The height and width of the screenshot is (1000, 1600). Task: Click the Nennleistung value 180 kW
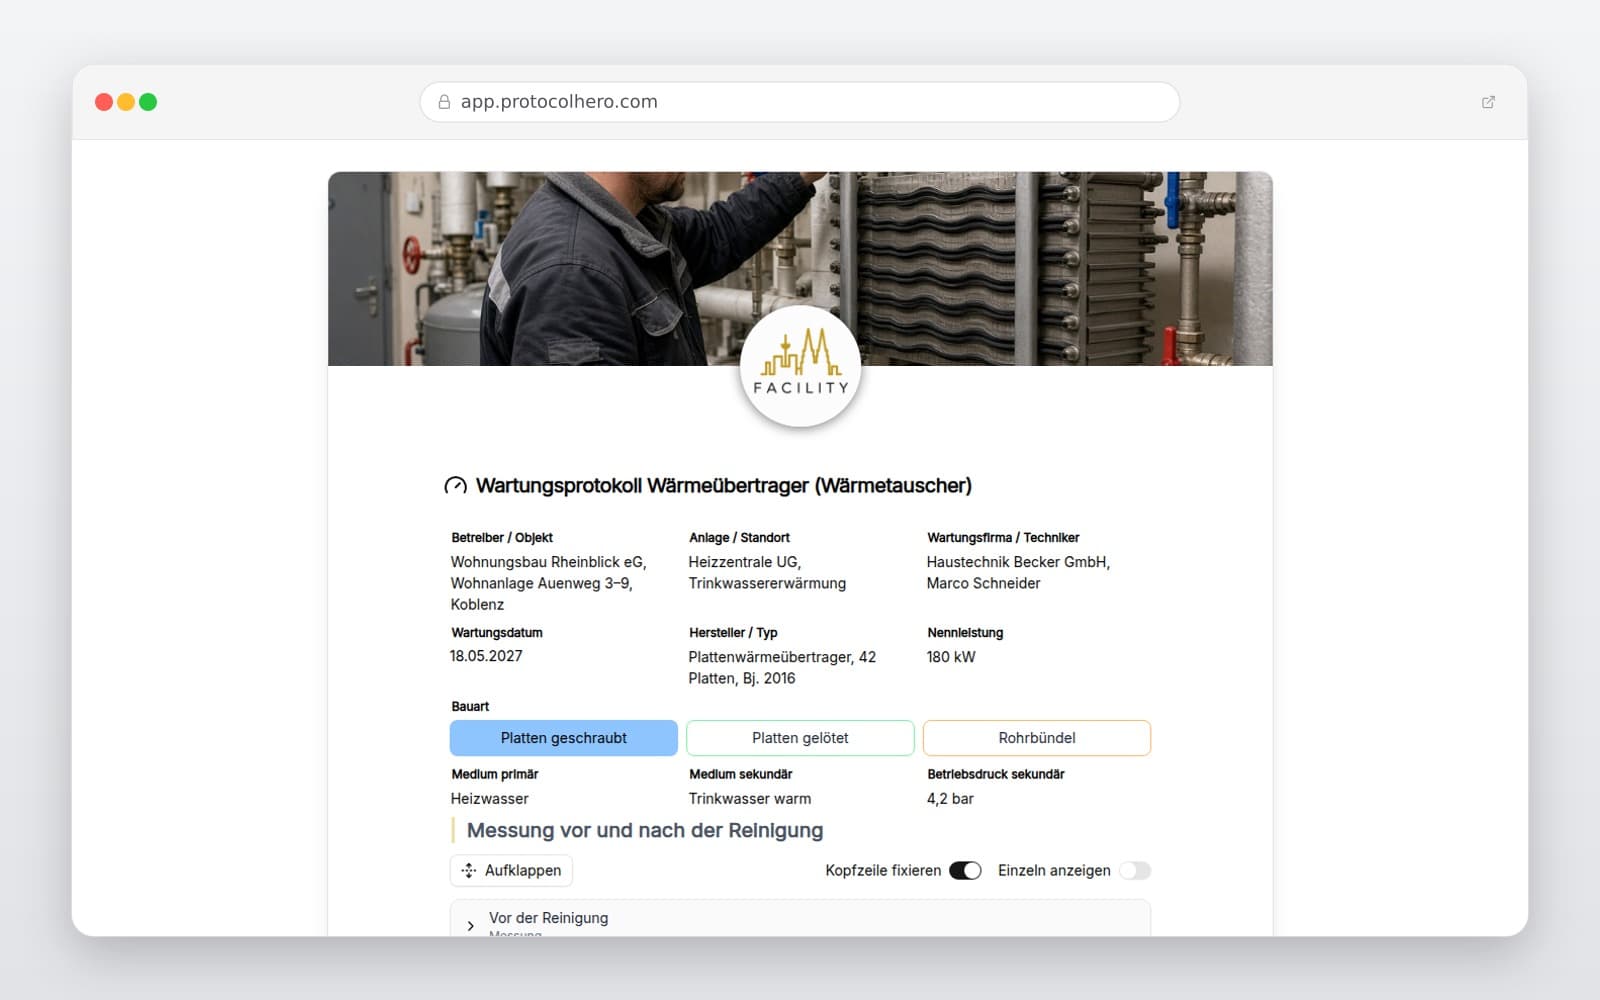tap(951, 657)
